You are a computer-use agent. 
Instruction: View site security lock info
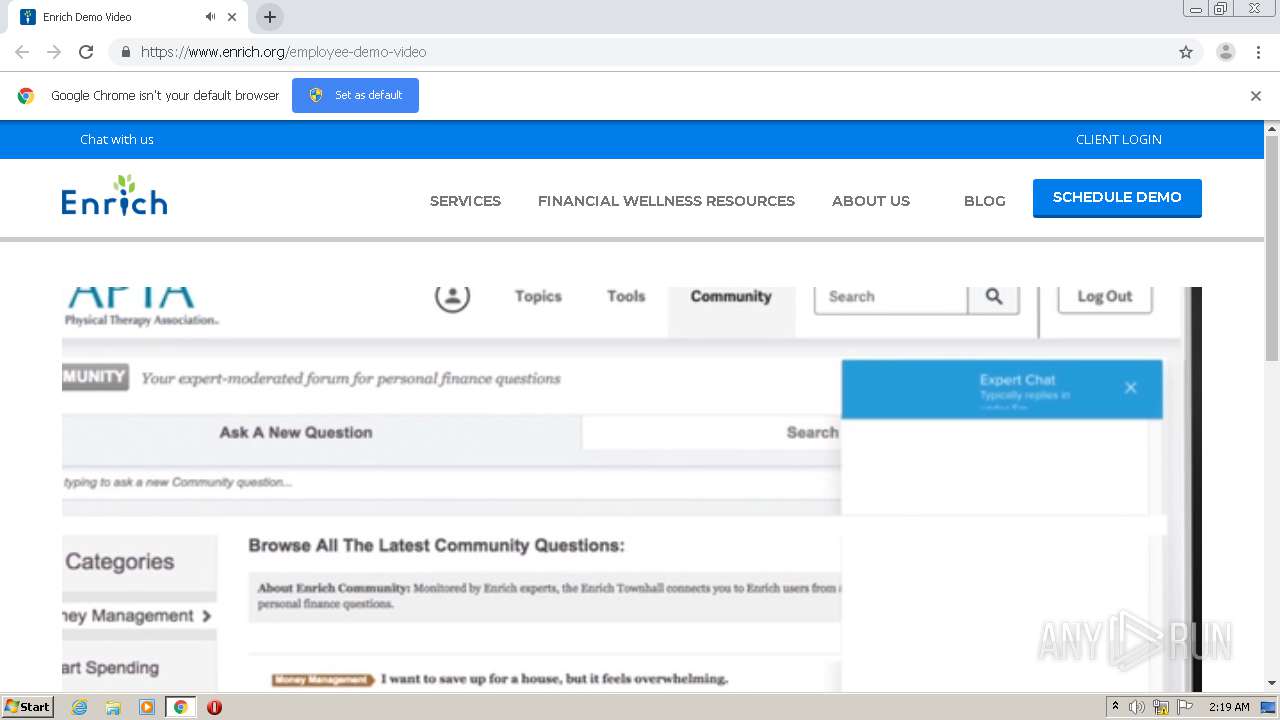point(125,52)
